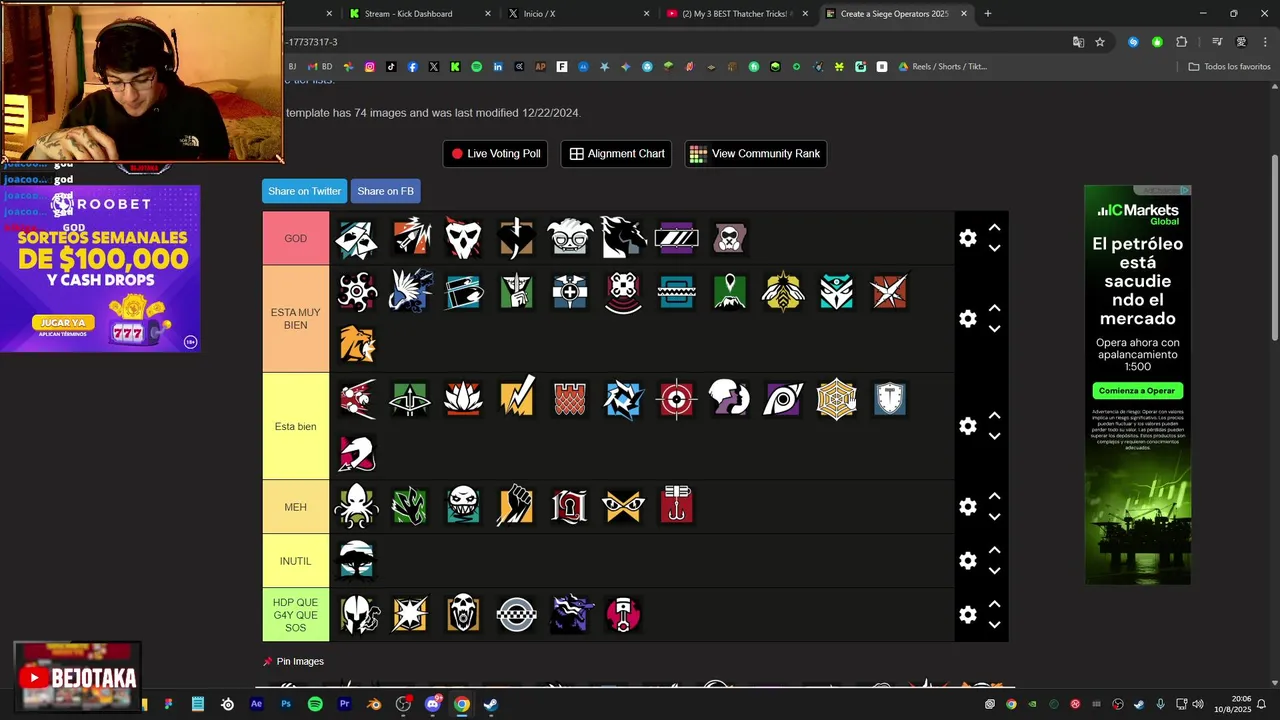Open Photoshop from the taskbar
The height and width of the screenshot is (720, 1280).
point(286,704)
